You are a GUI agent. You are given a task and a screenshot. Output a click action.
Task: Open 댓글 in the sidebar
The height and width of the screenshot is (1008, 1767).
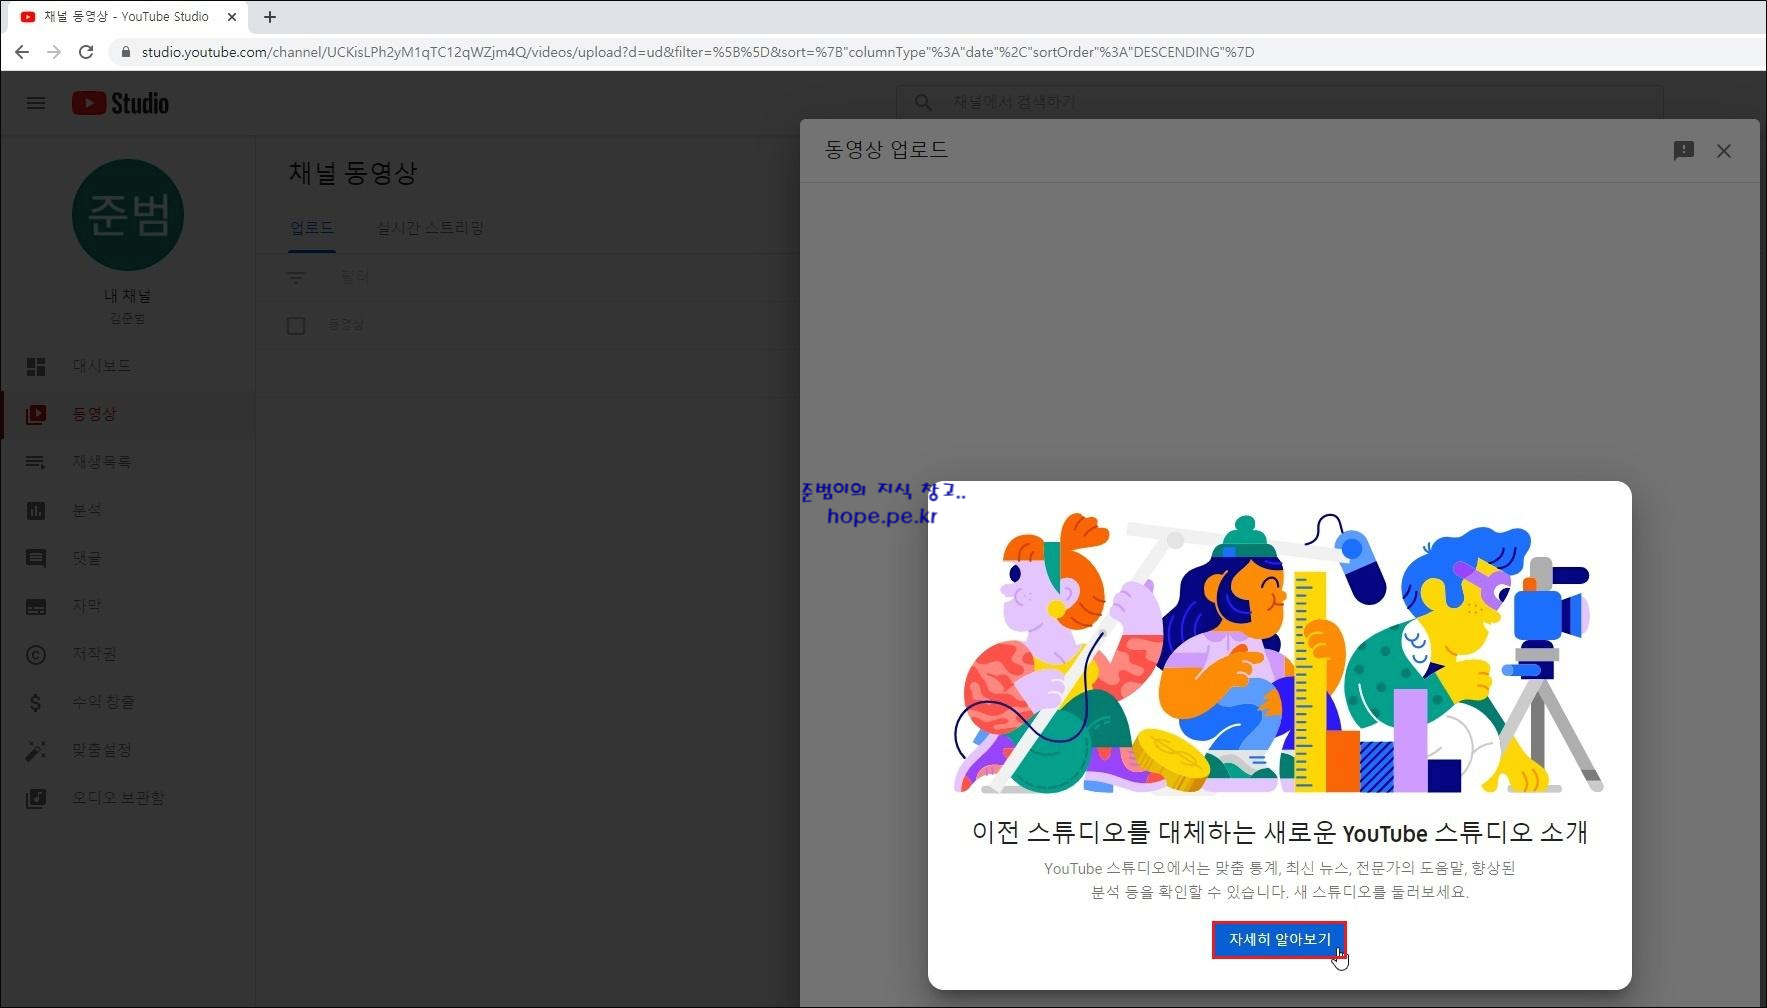tap(128, 558)
